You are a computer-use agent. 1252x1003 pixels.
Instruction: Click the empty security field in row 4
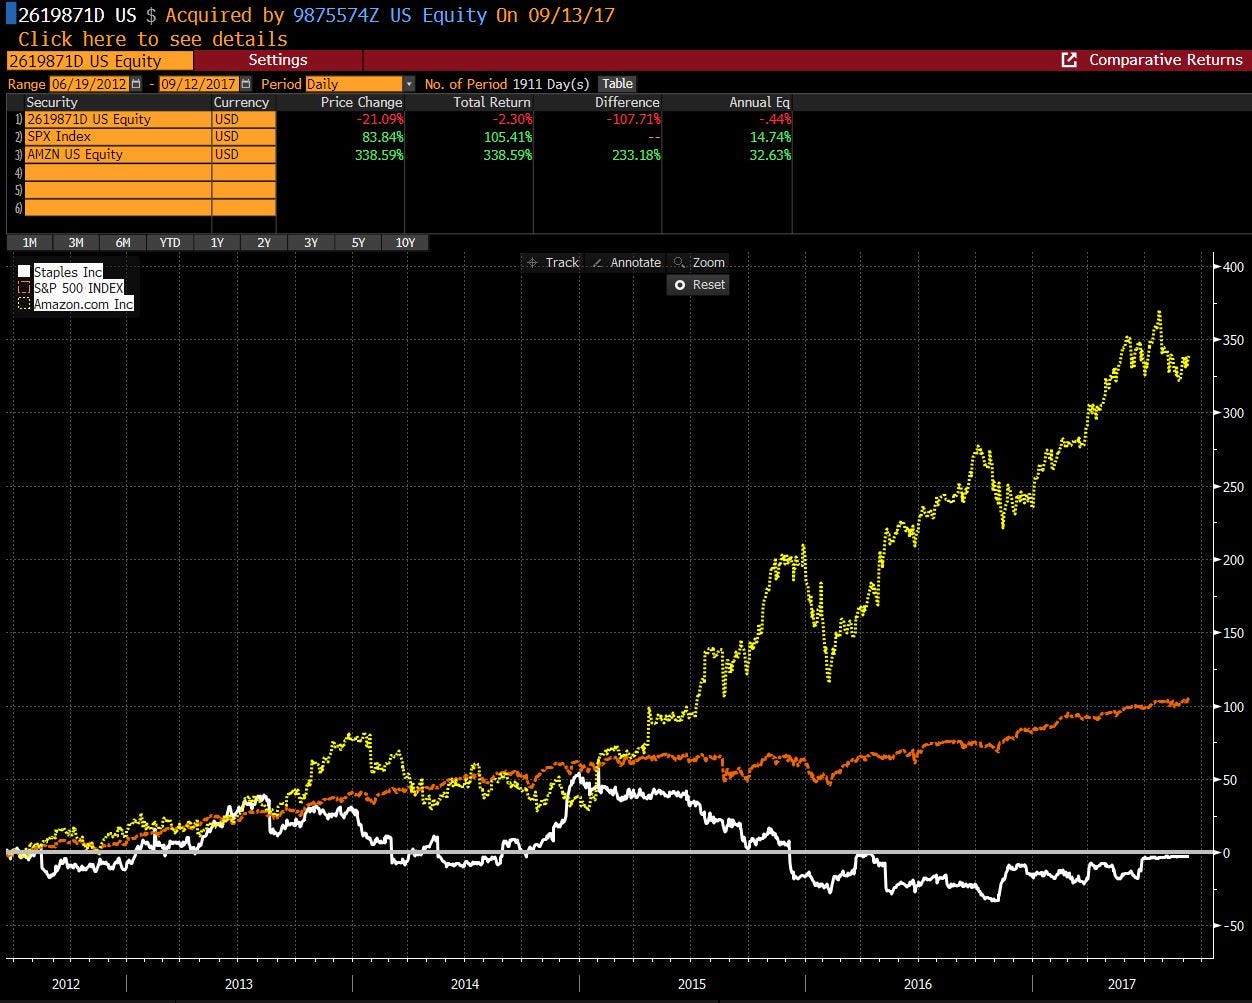coord(118,172)
